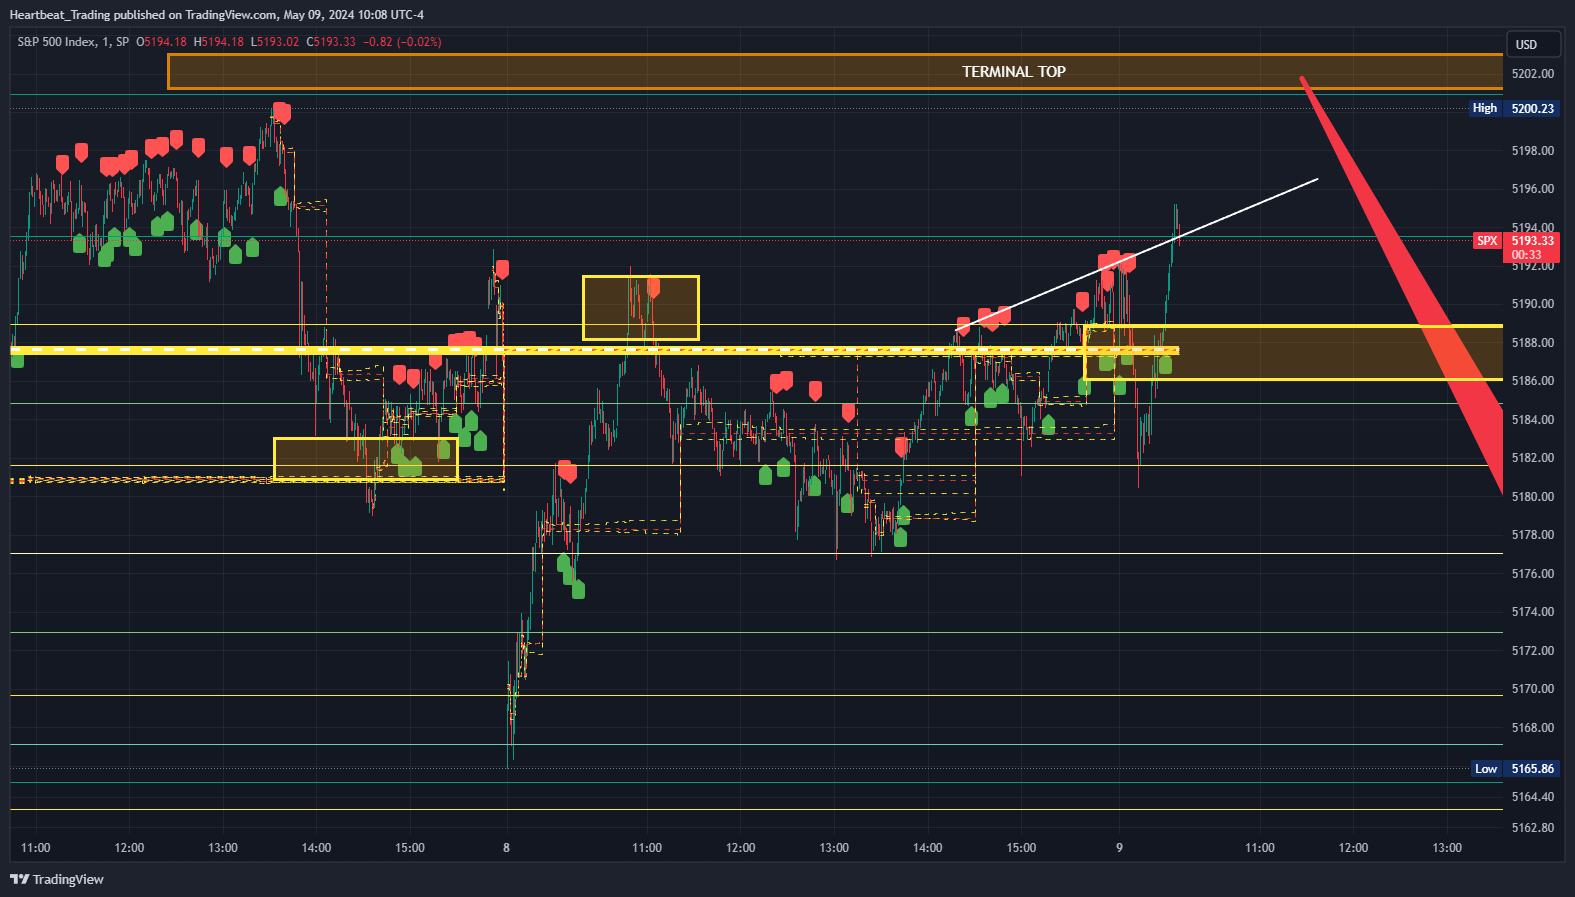This screenshot has width=1575, height=897.
Task: Click the 5174.00 price scale label
Action: pos(1533,612)
